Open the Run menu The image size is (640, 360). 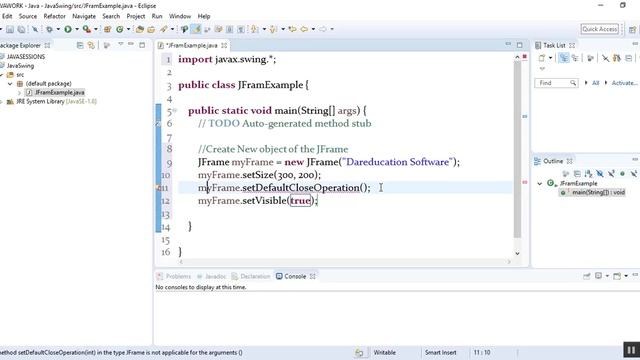click(x=157, y=16)
